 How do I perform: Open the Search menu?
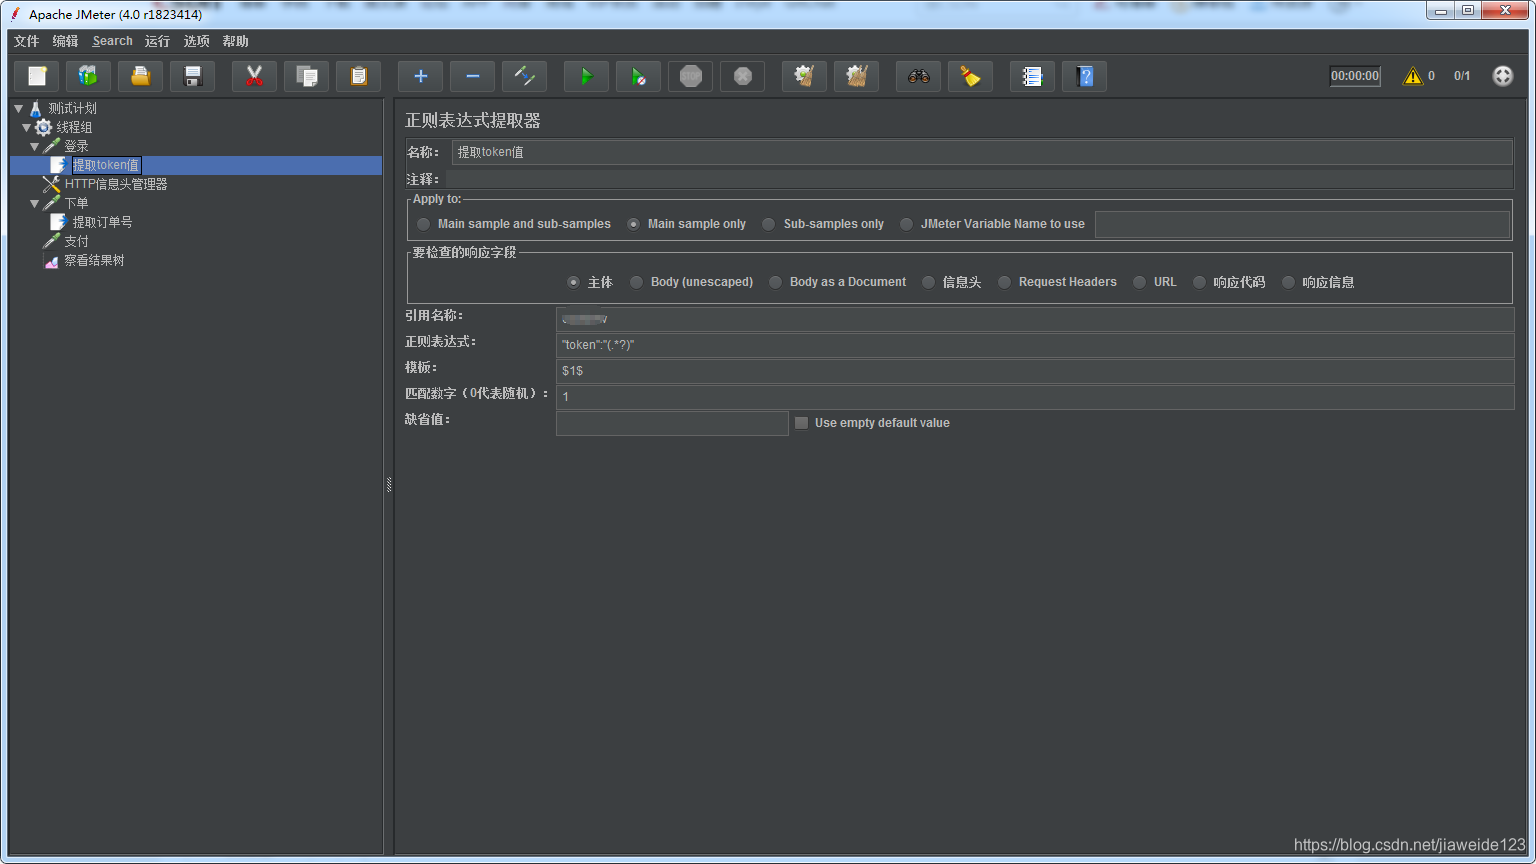tap(112, 41)
